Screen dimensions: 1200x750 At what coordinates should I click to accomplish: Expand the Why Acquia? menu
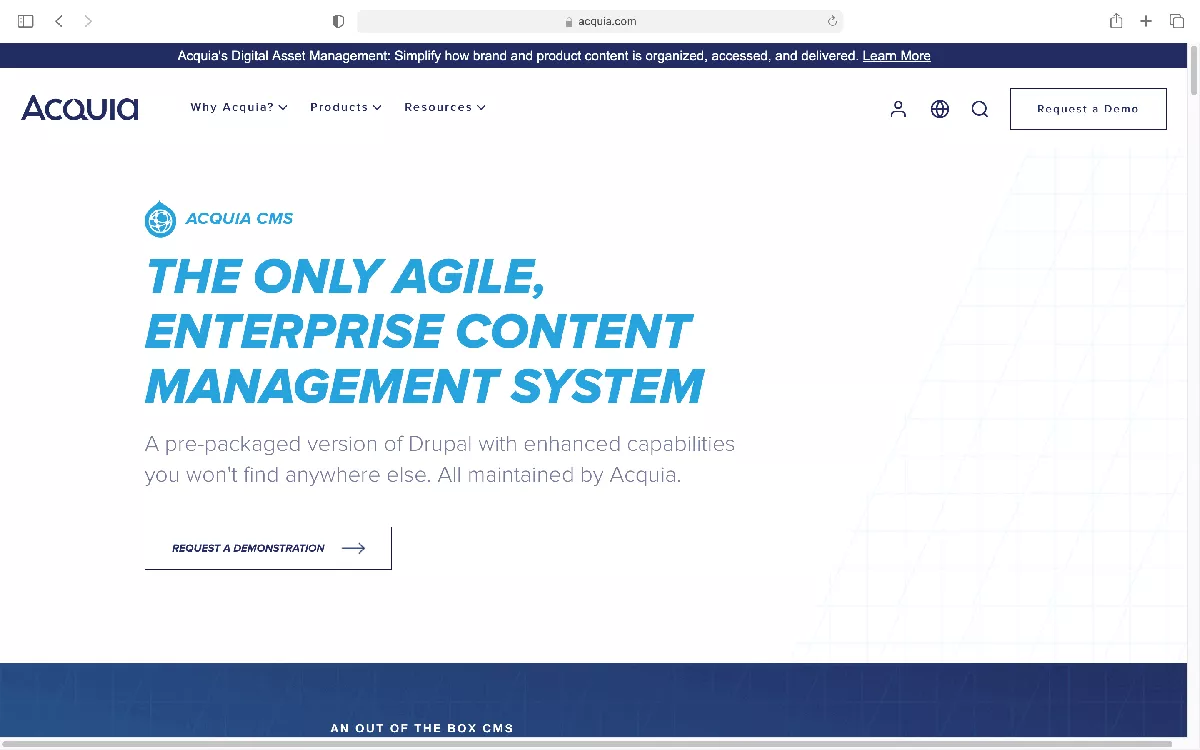(238, 107)
